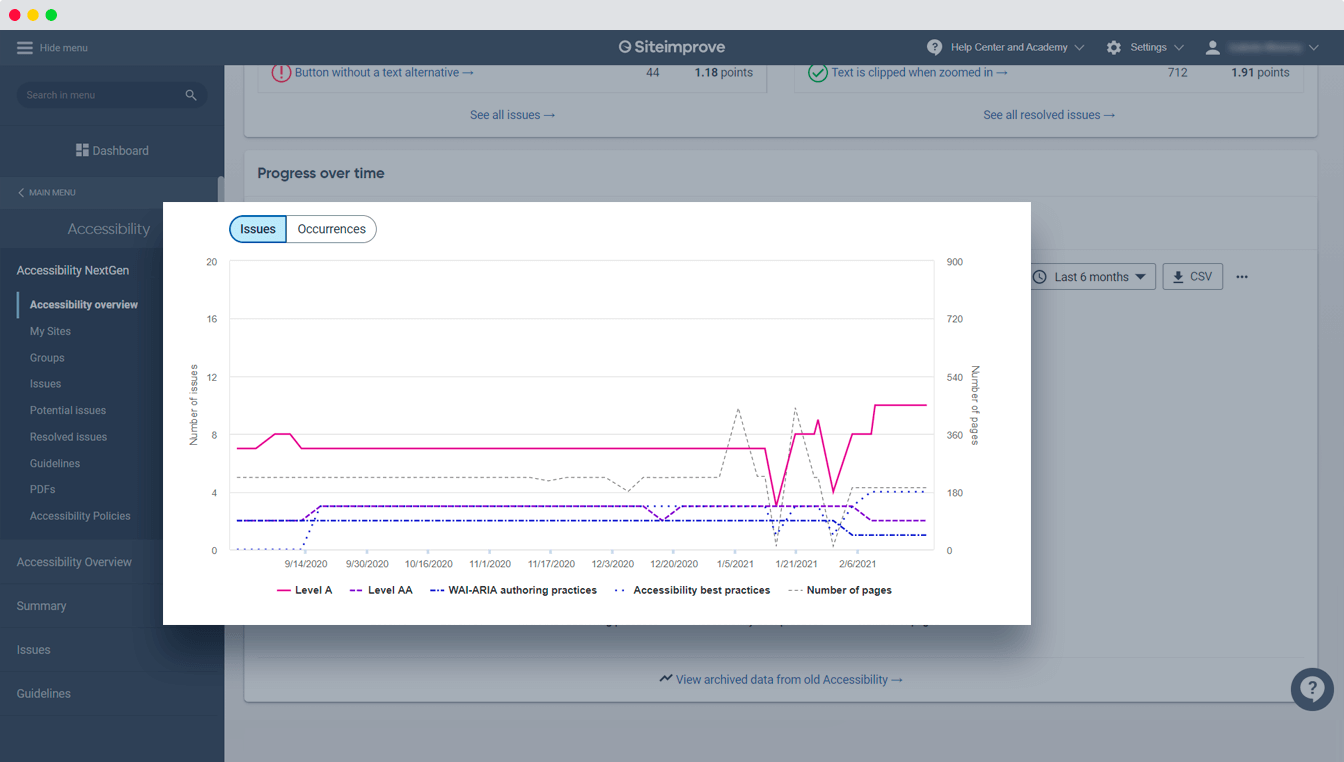Click the sidebar vertical scrollbar
Viewport: 1344px width, 762px height.
(x=220, y=190)
